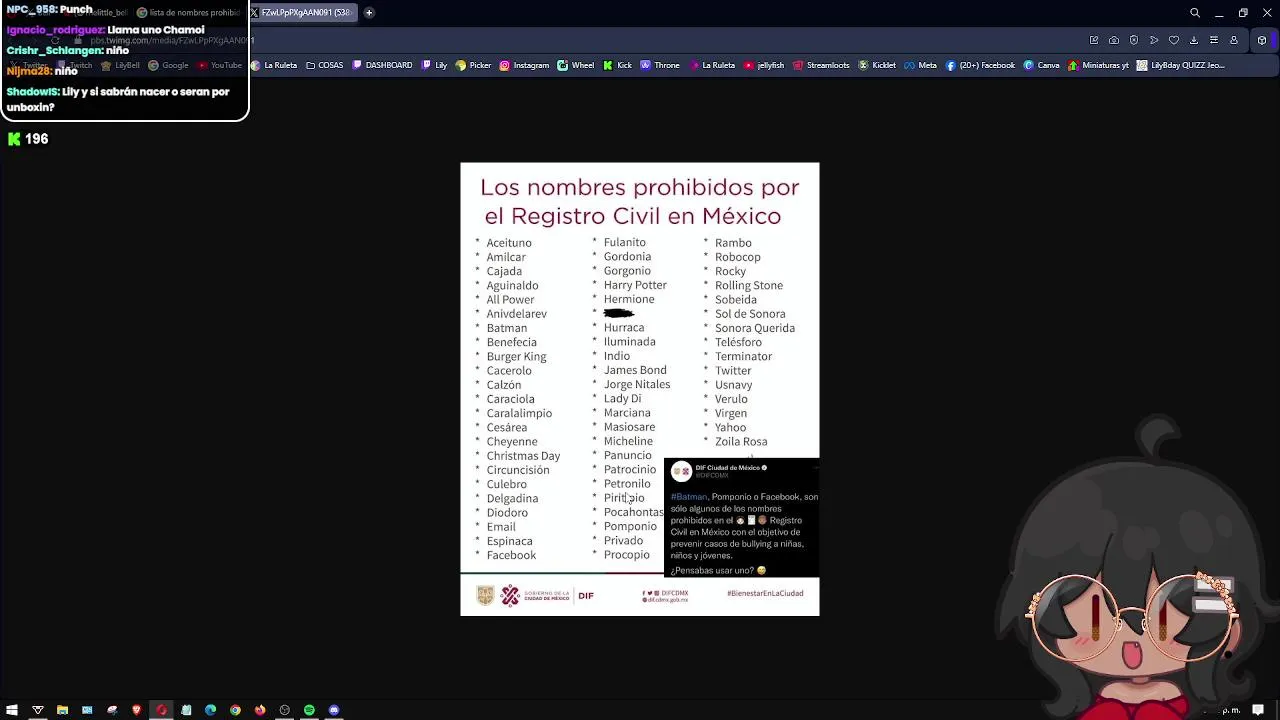Click the Gobierno de la Ciudad de México logo

[x=535, y=595]
